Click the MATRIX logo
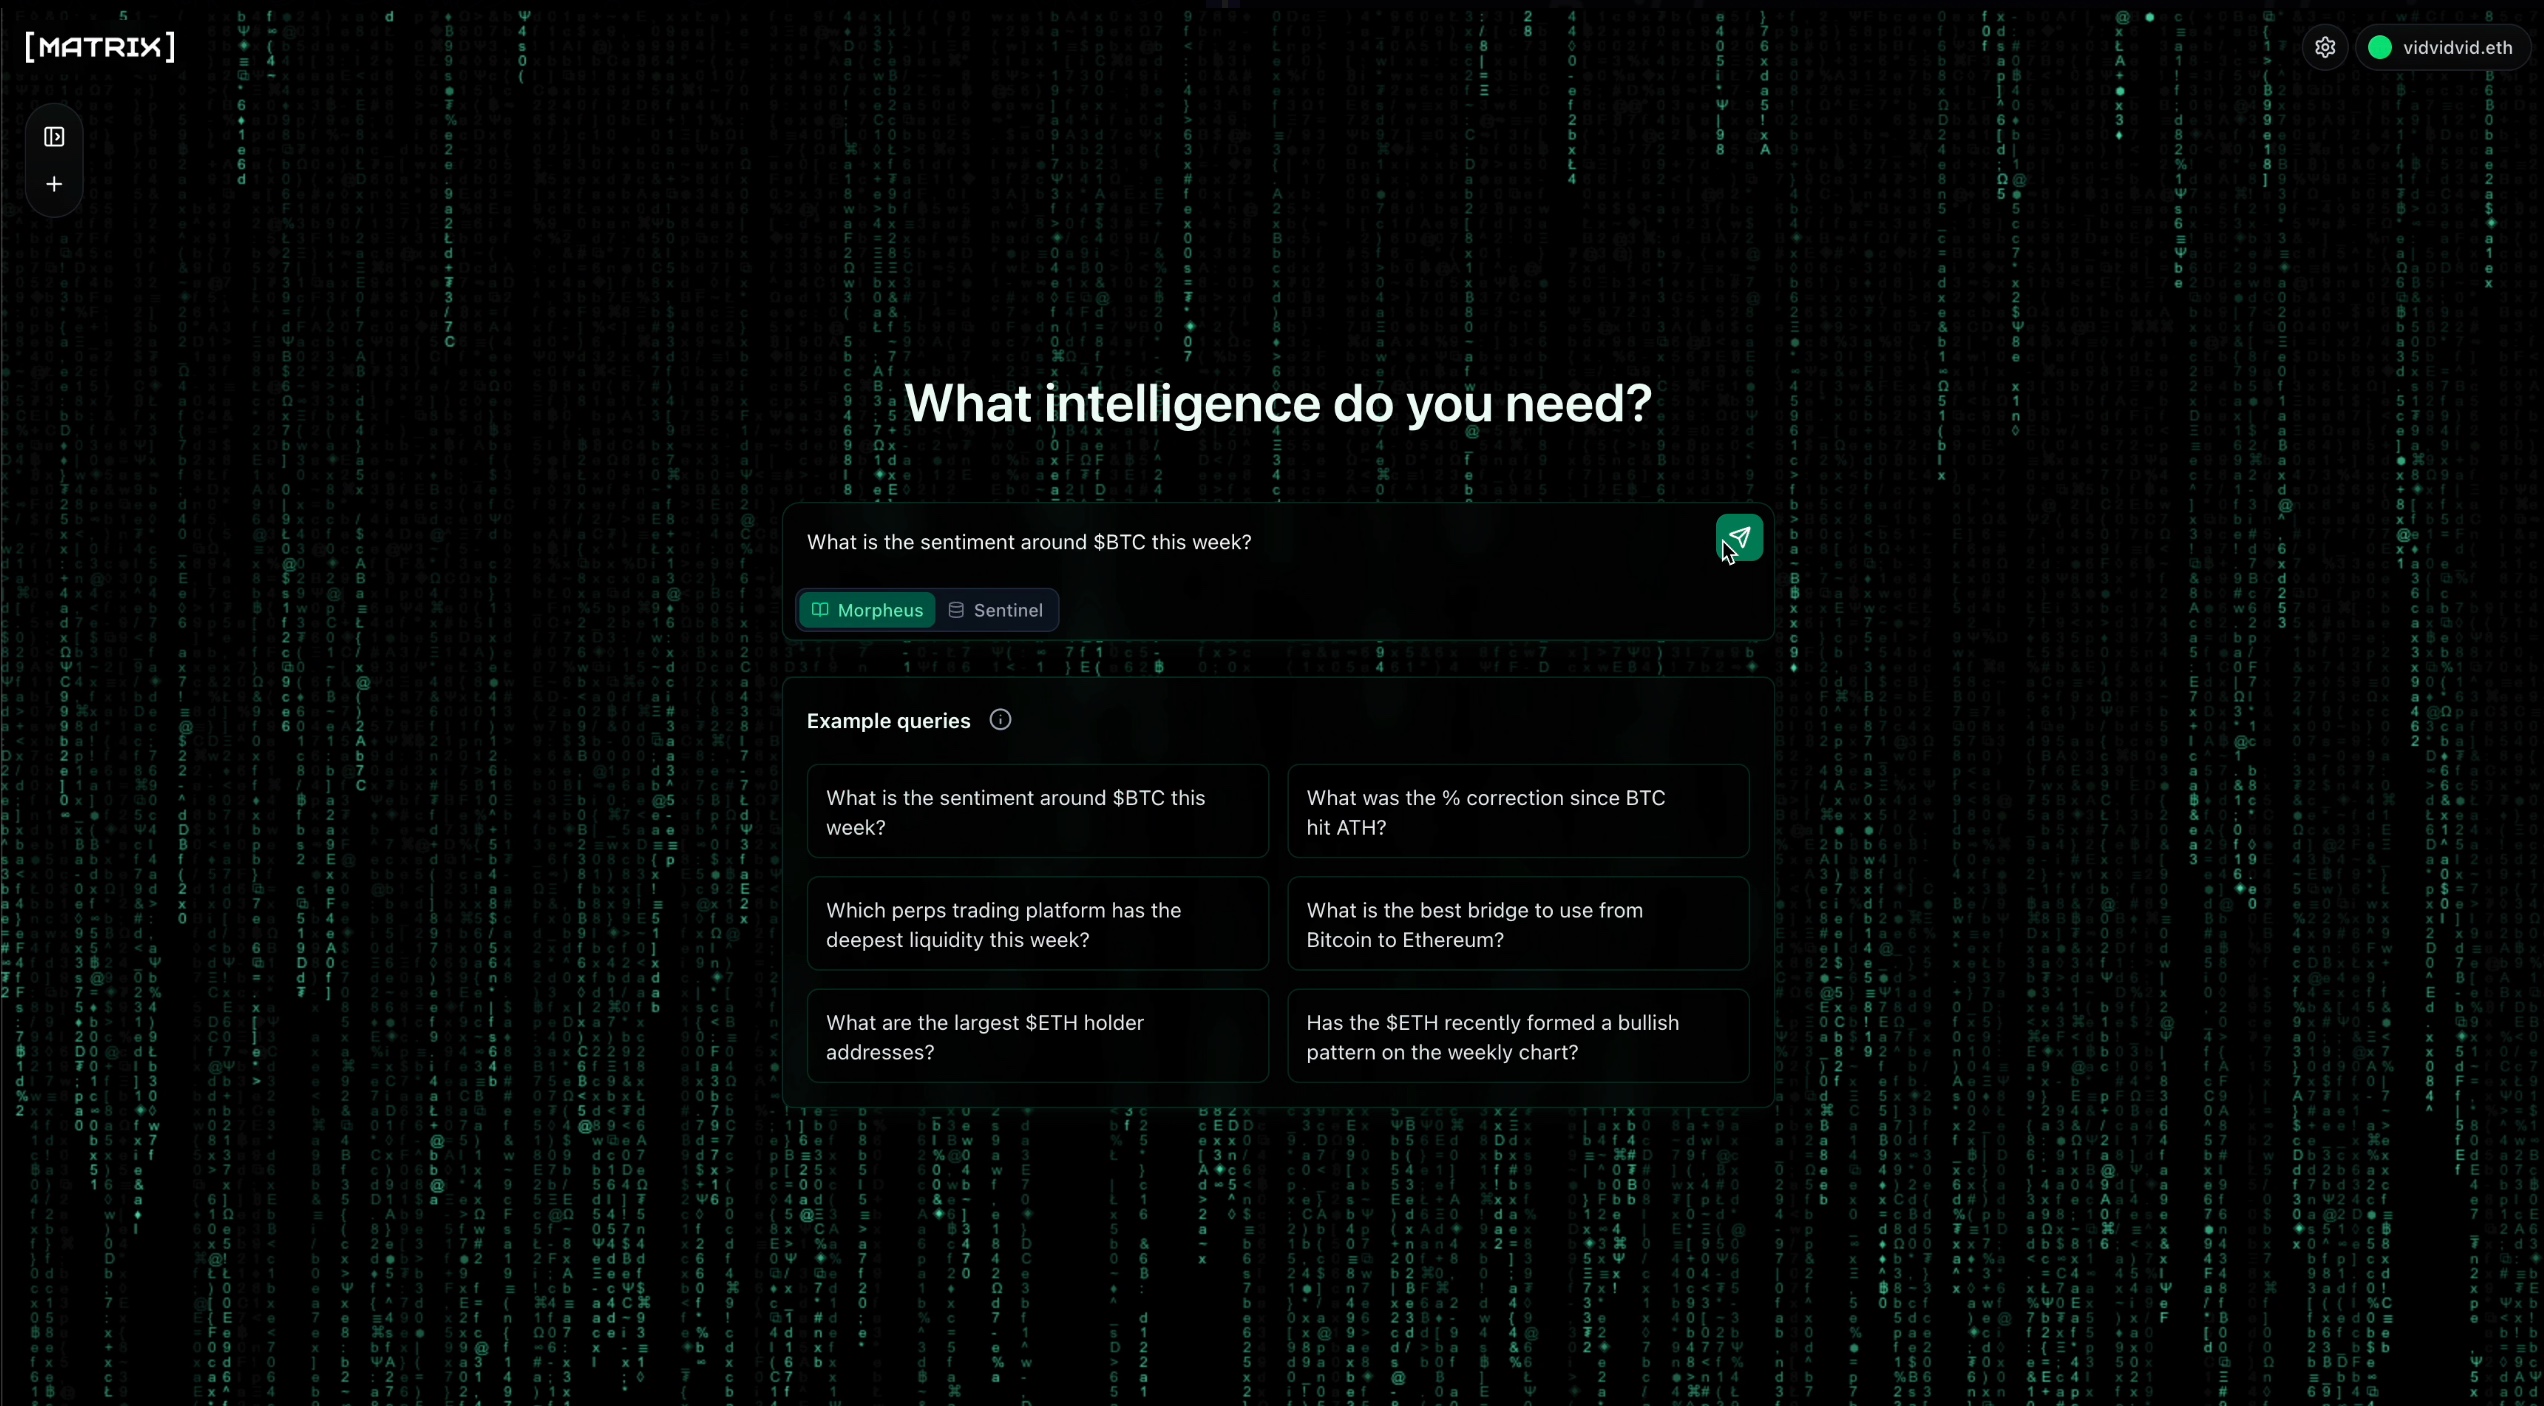This screenshot has height=1406, width=2544. (x=100, y=47)
